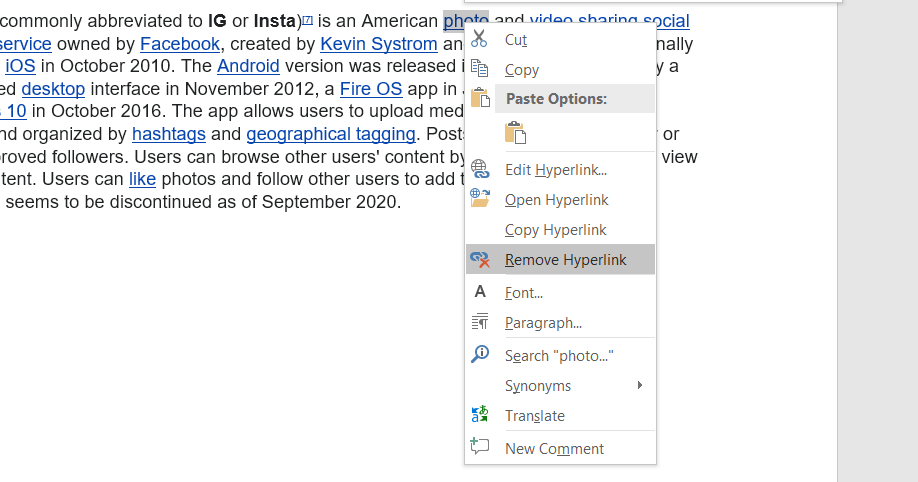This screenshot has height=482, width=918.
Task: Click the Paragraph settings icon
Action: coord(480,322)
